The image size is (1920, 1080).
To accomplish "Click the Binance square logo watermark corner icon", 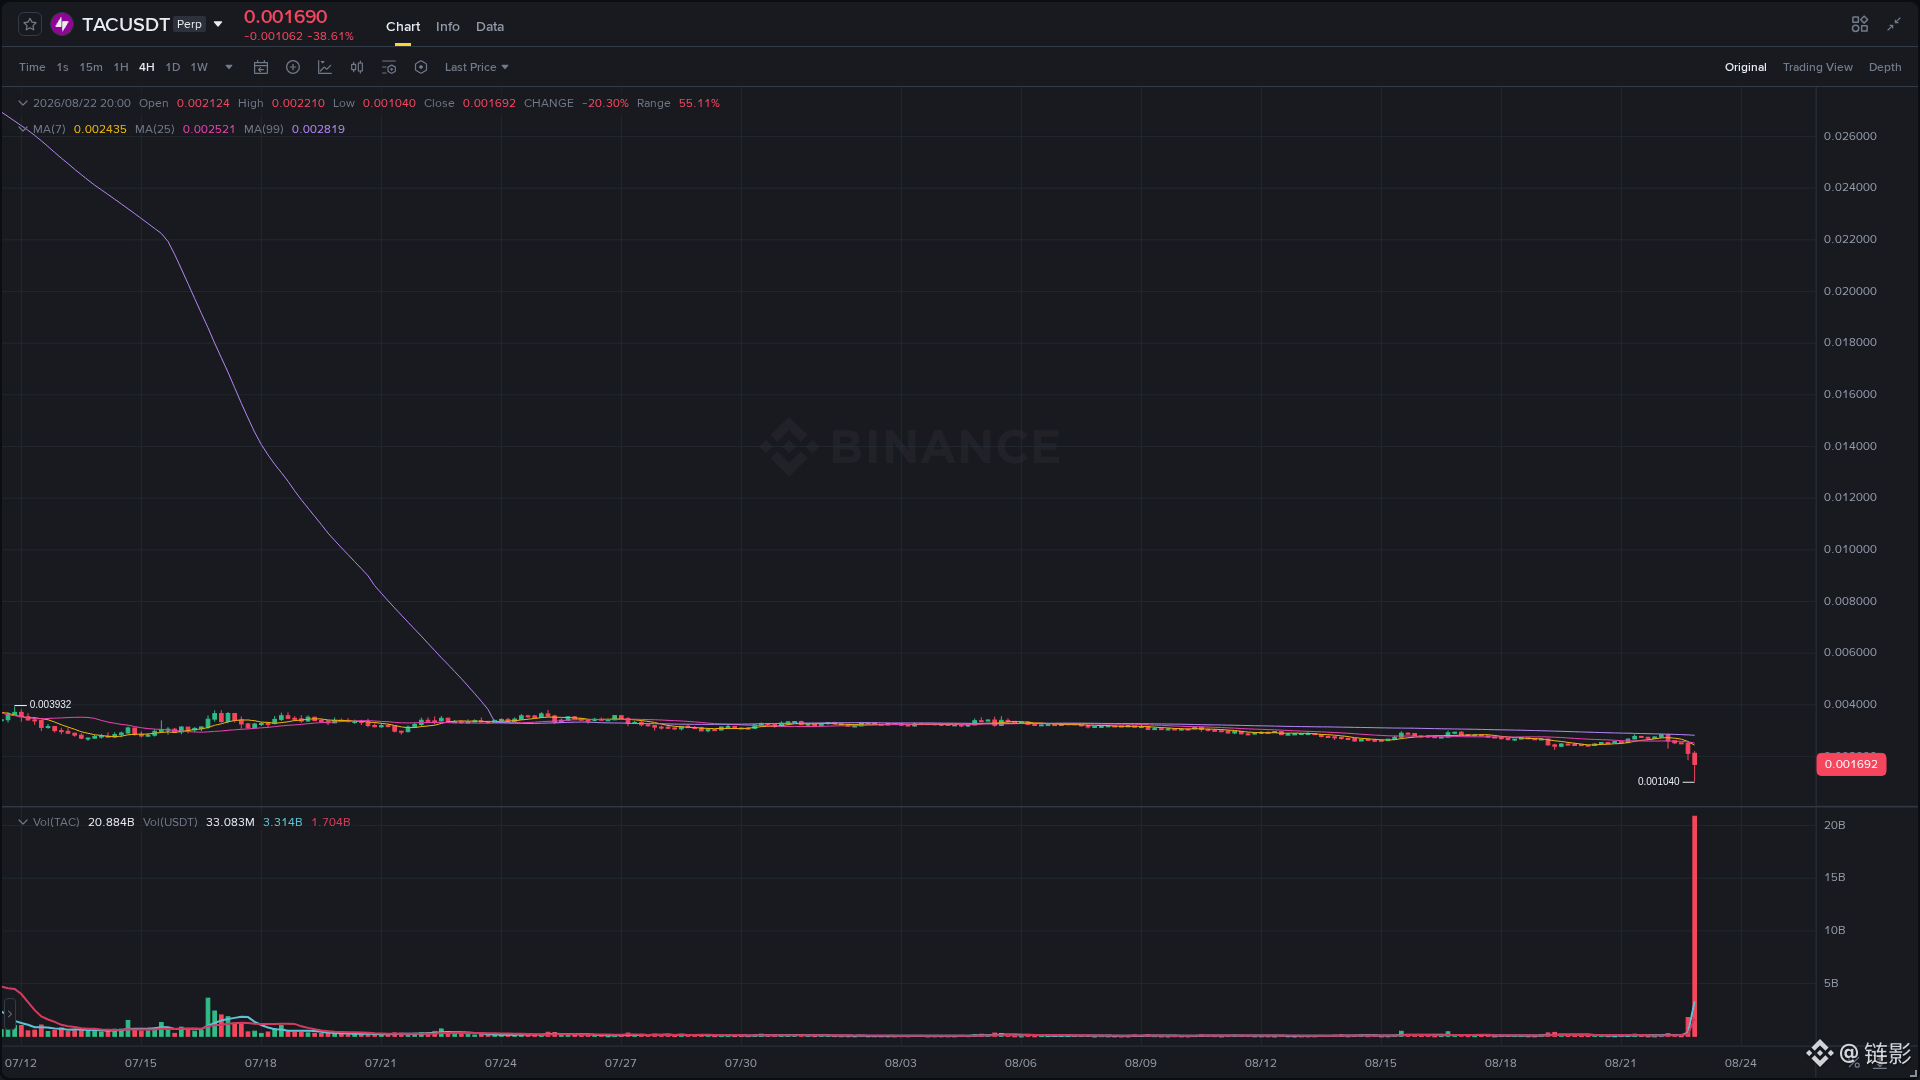I will pyautogui.click(x=1819, y=1053).
